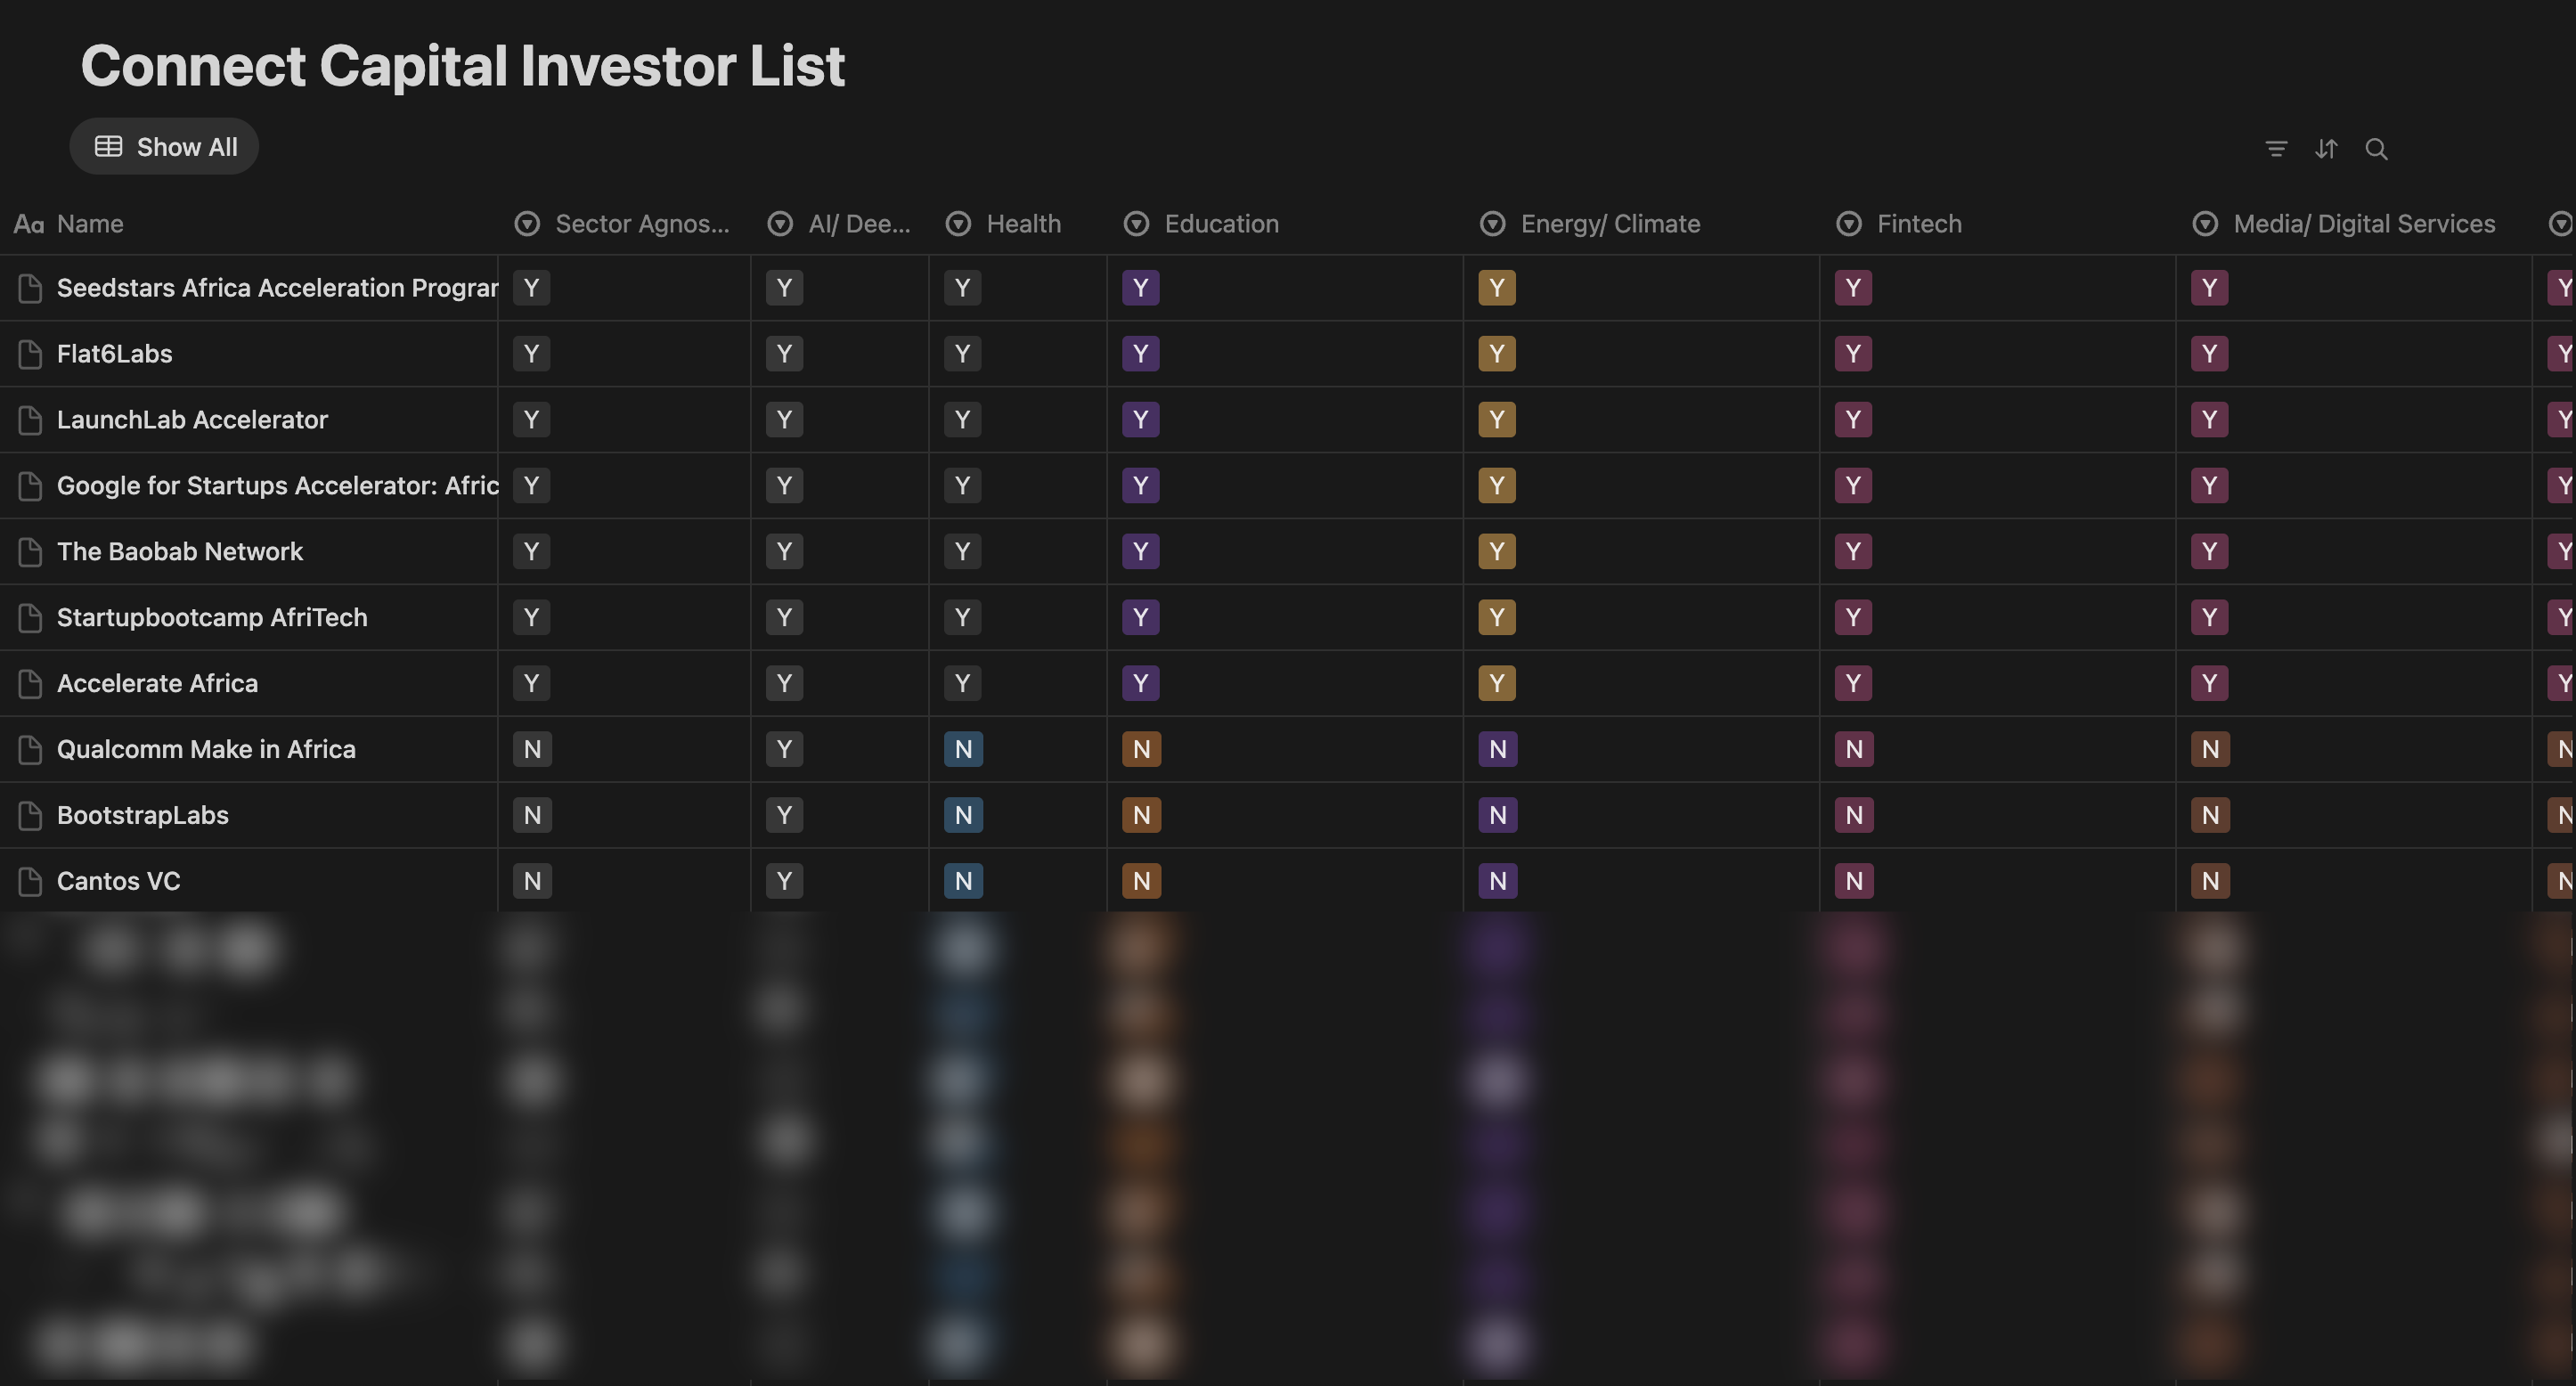2576x1386 pixels.
Task: Click the Media/ Digital Services column header
Action: pos(2363,224)
